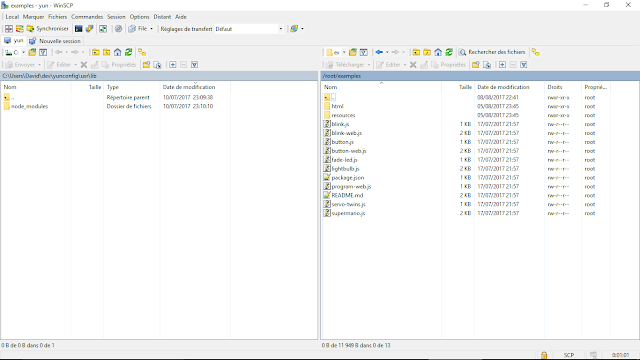The width and height of the screenshot is (640, 360).
Task: Open session in PuTTY icon
Action: [x=89, y=29]
